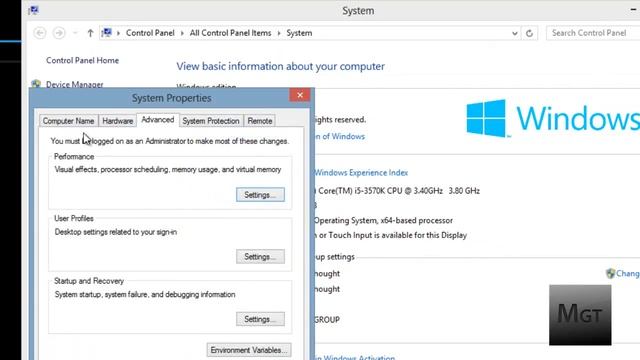
Task: Open User Profiles Settings button
Action: pos(260,257)
